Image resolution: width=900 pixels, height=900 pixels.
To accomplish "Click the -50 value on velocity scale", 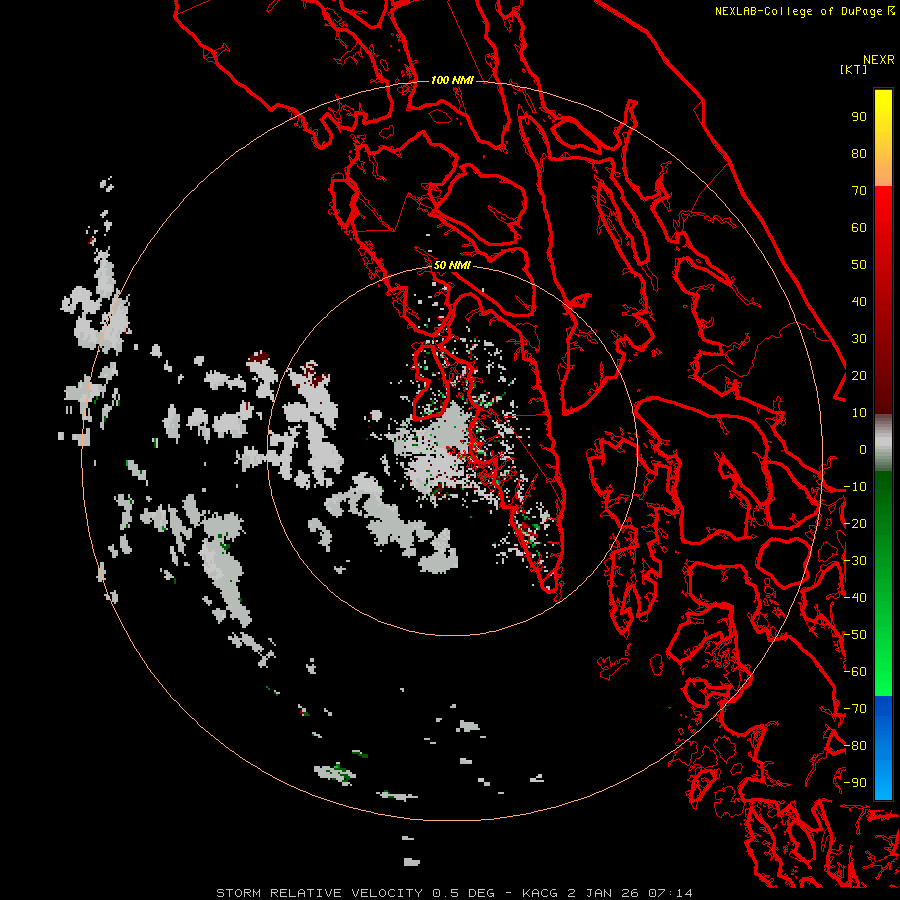I will coord(855,635).
